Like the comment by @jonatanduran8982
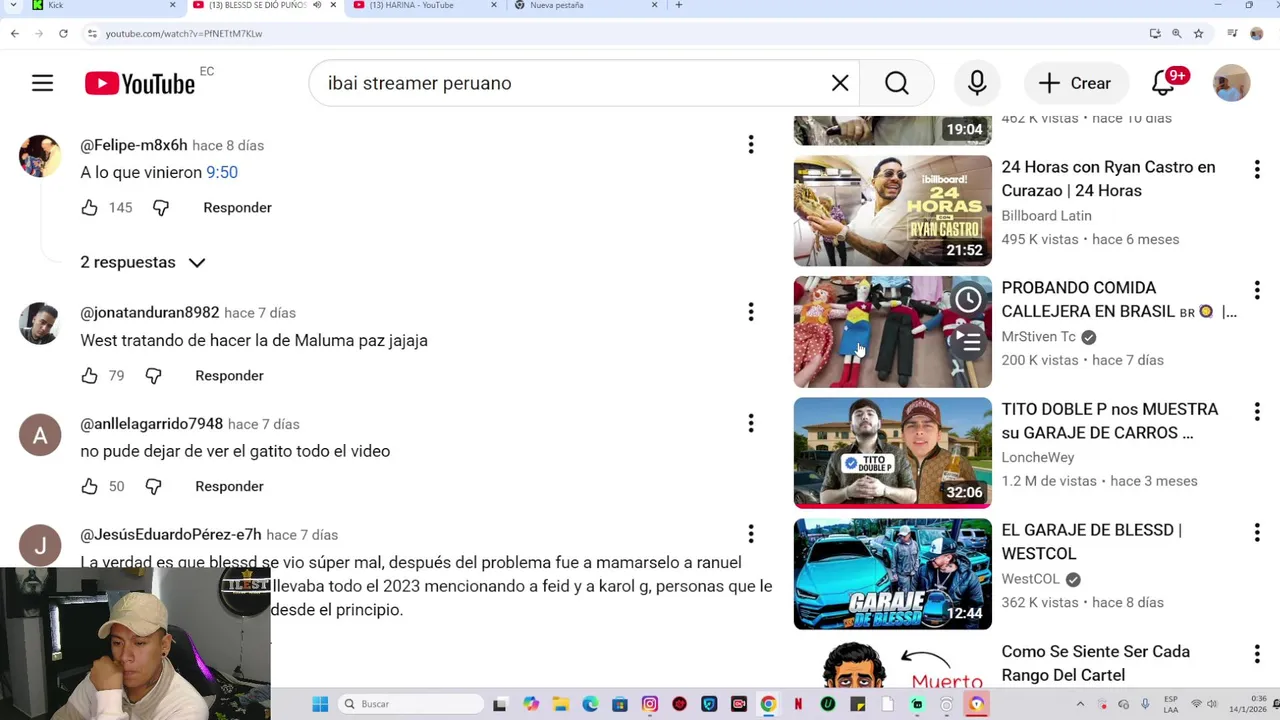The height and width of the screenshot is (720, 1280). (x=89, y=375)
